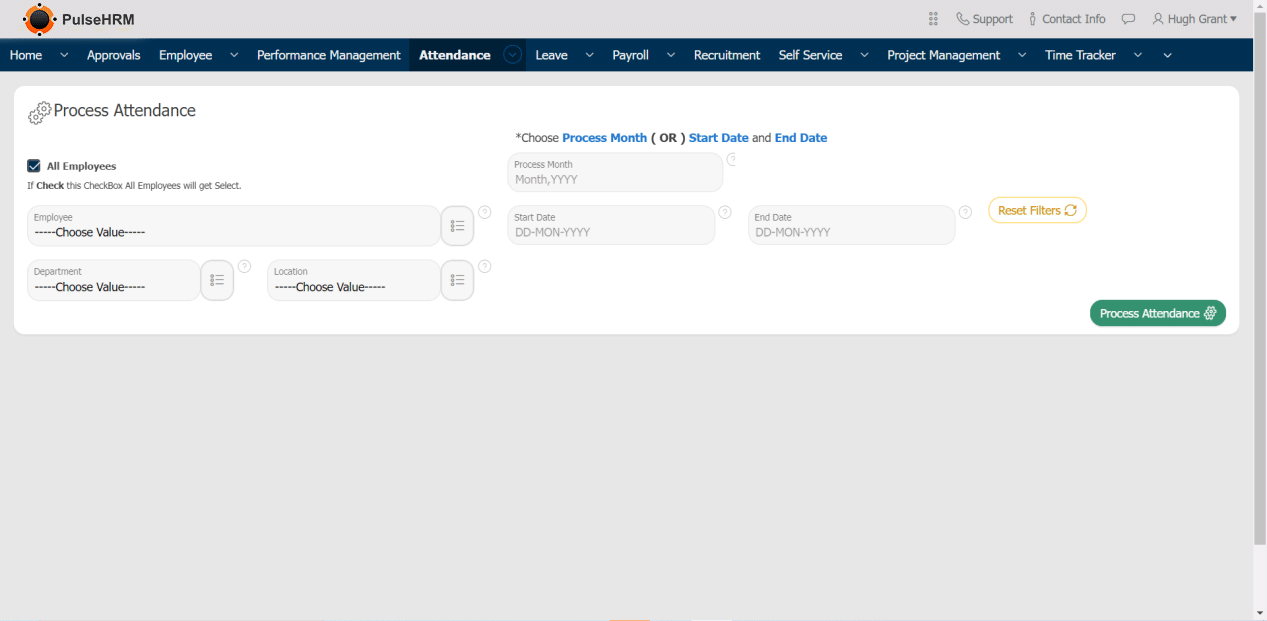Click the Reset Filters button
This screenshot has width=1267, height=621.
(1037, 210)
